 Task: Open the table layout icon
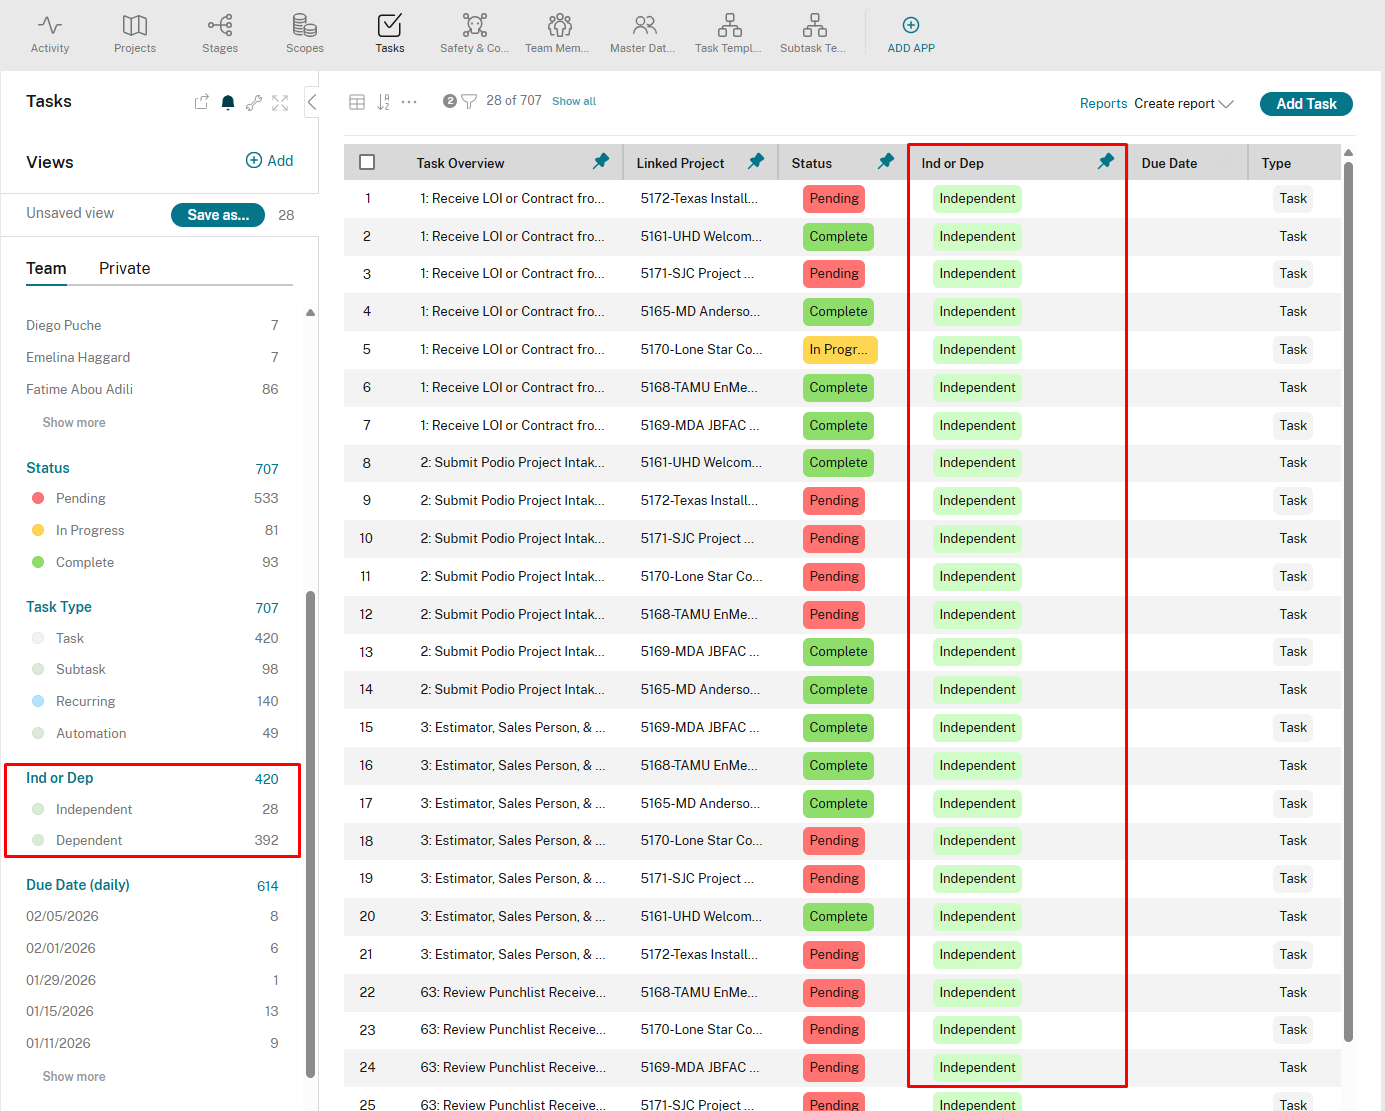click(x=357, y=102)
